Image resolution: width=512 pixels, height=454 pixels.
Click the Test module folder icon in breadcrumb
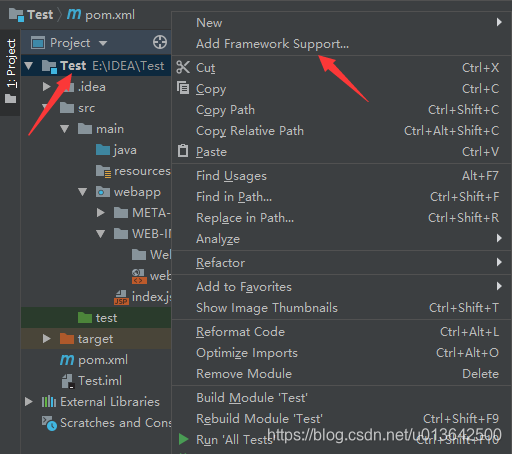[x=16, y=15]
